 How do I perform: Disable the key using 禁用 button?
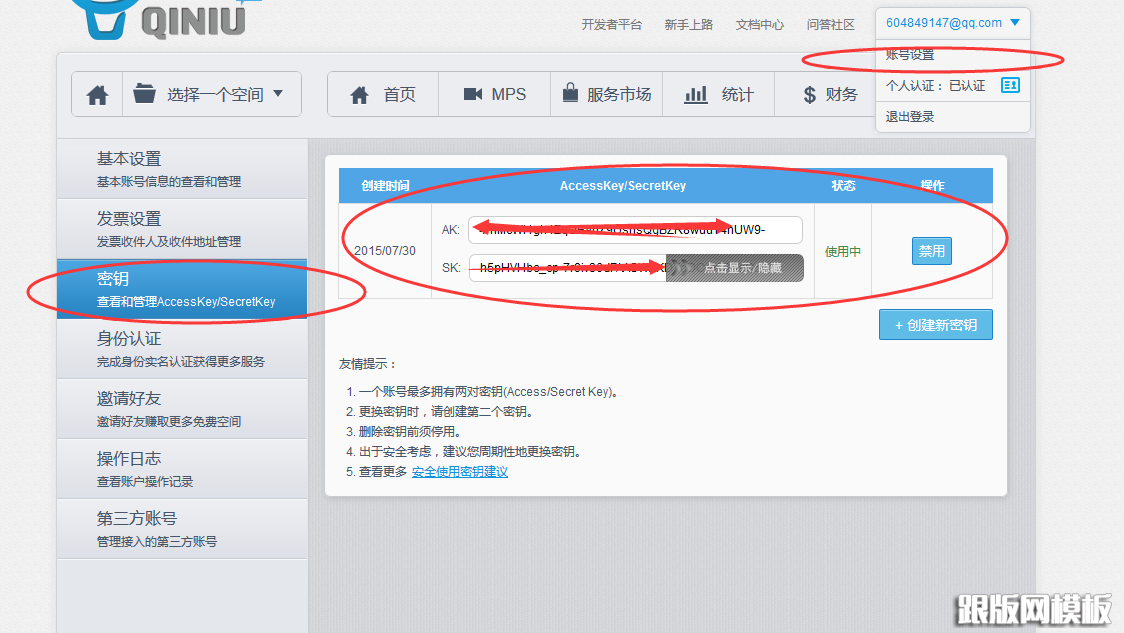931,251
